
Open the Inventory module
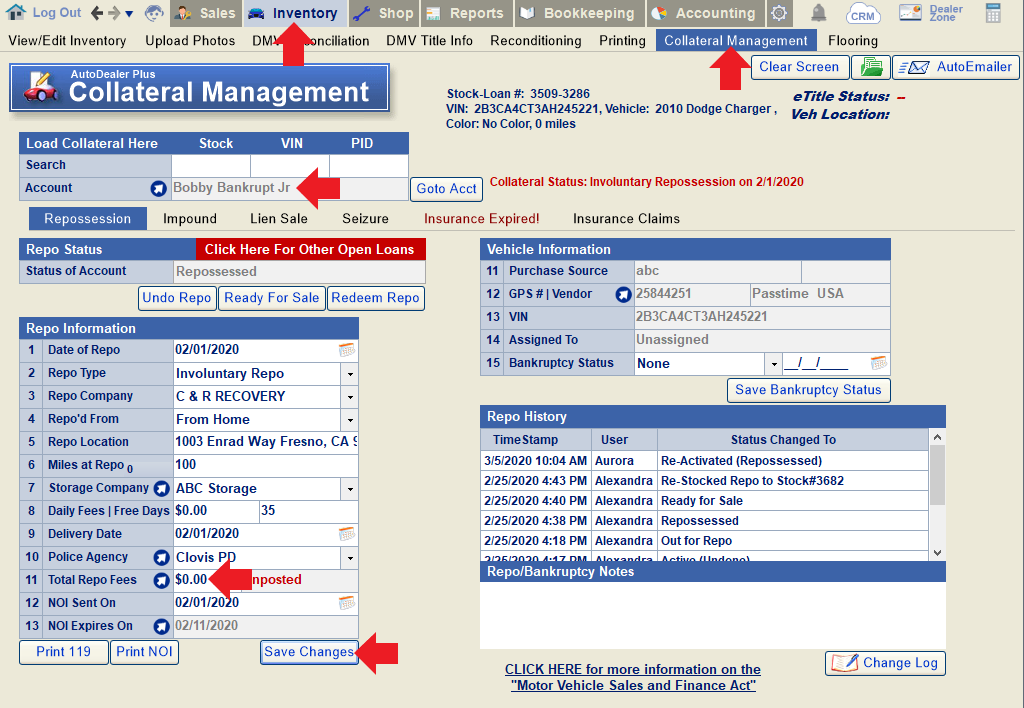(x=293, y=13)
